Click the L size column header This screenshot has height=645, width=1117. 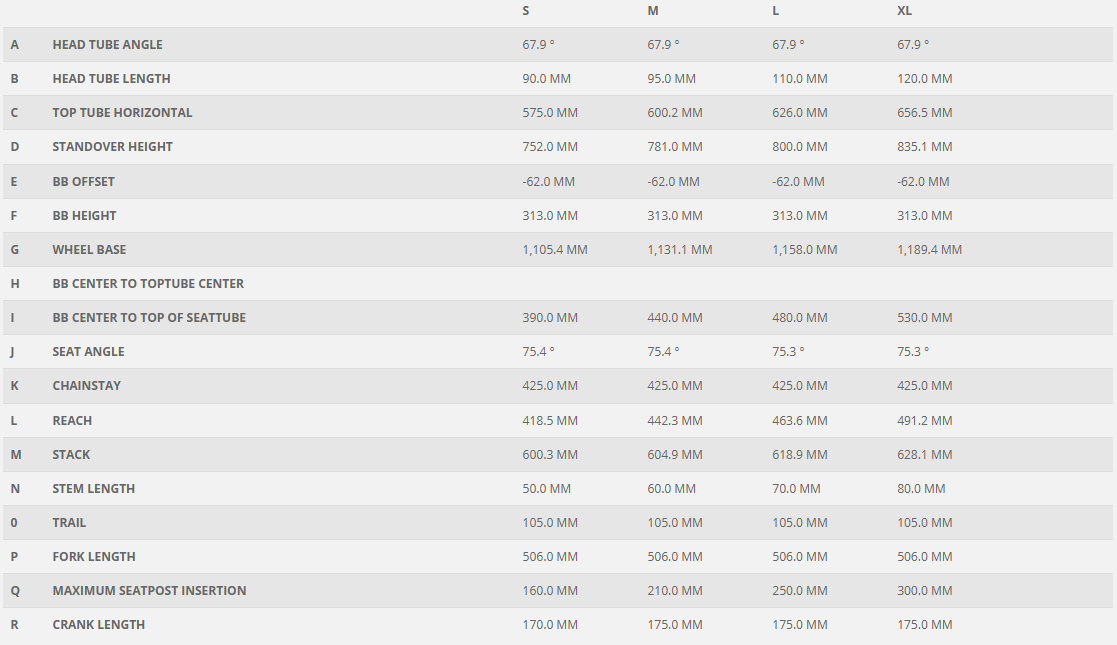(776, 11)
